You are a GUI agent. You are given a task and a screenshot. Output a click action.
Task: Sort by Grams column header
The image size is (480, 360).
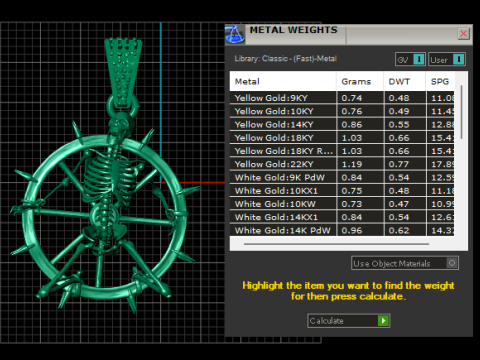(360, 82)
